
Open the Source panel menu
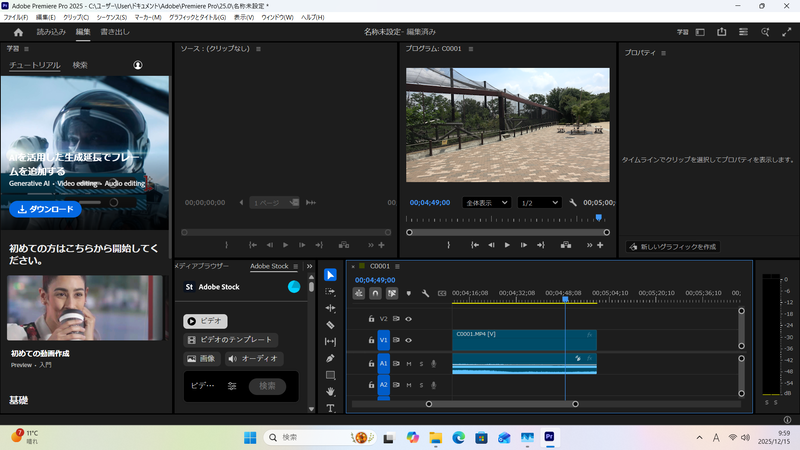coord(258,49)
